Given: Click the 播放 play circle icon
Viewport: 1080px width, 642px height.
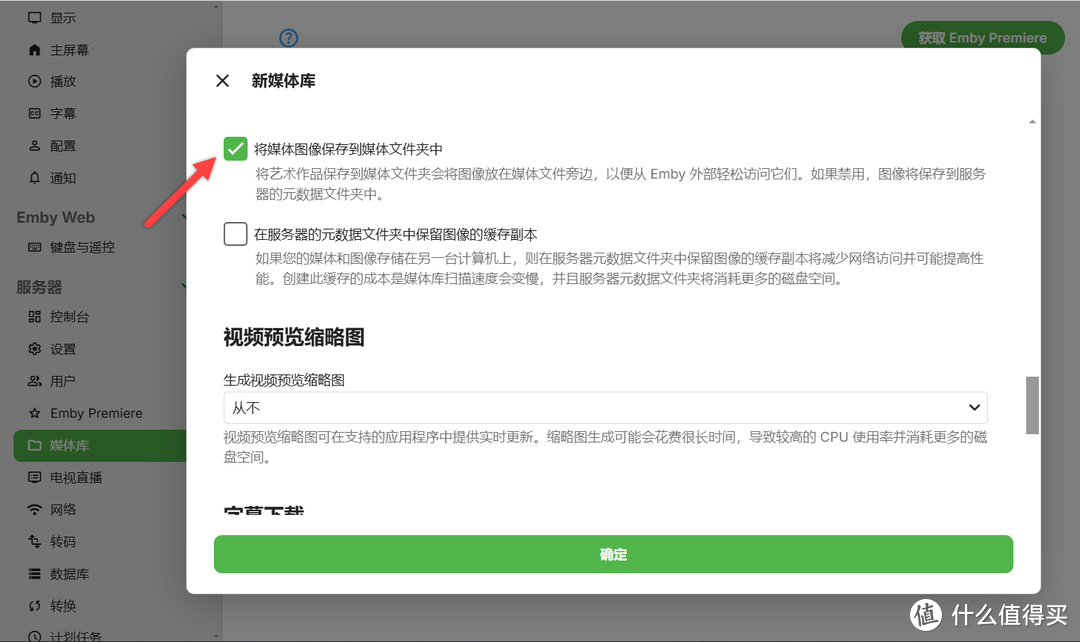Looking at the screenshot, I should [x=34, y=81].
